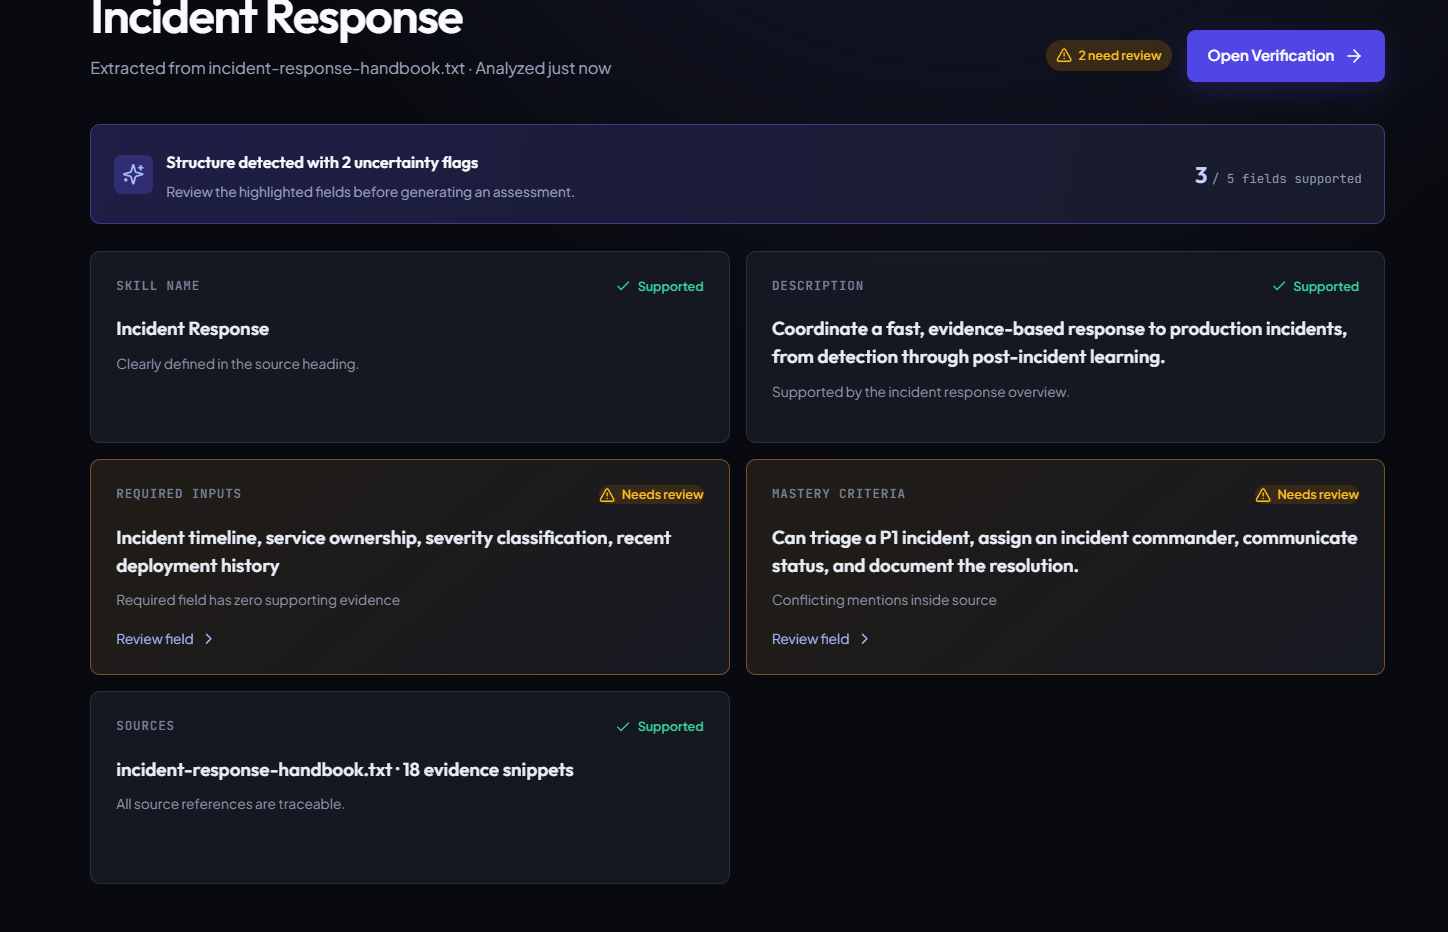Expand the Mastery Criteria Review field chevron

pyautogui.click(x=864, y=639)
